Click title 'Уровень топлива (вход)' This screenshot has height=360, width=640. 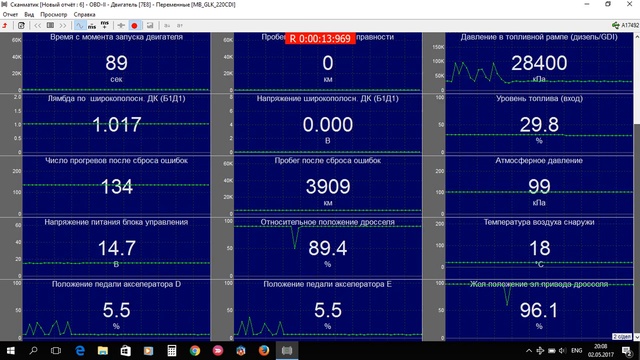[539, 98]
